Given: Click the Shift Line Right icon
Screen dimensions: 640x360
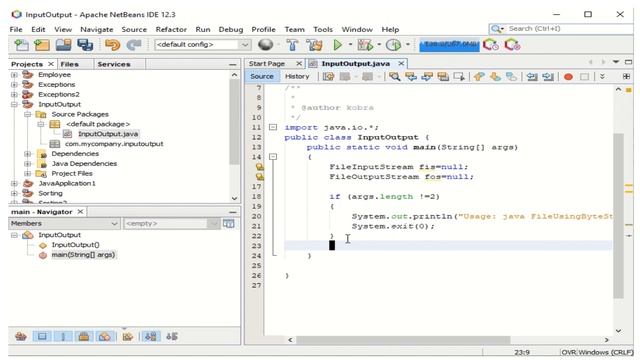Looking at the screenshot, I should (x=548, y=77).
